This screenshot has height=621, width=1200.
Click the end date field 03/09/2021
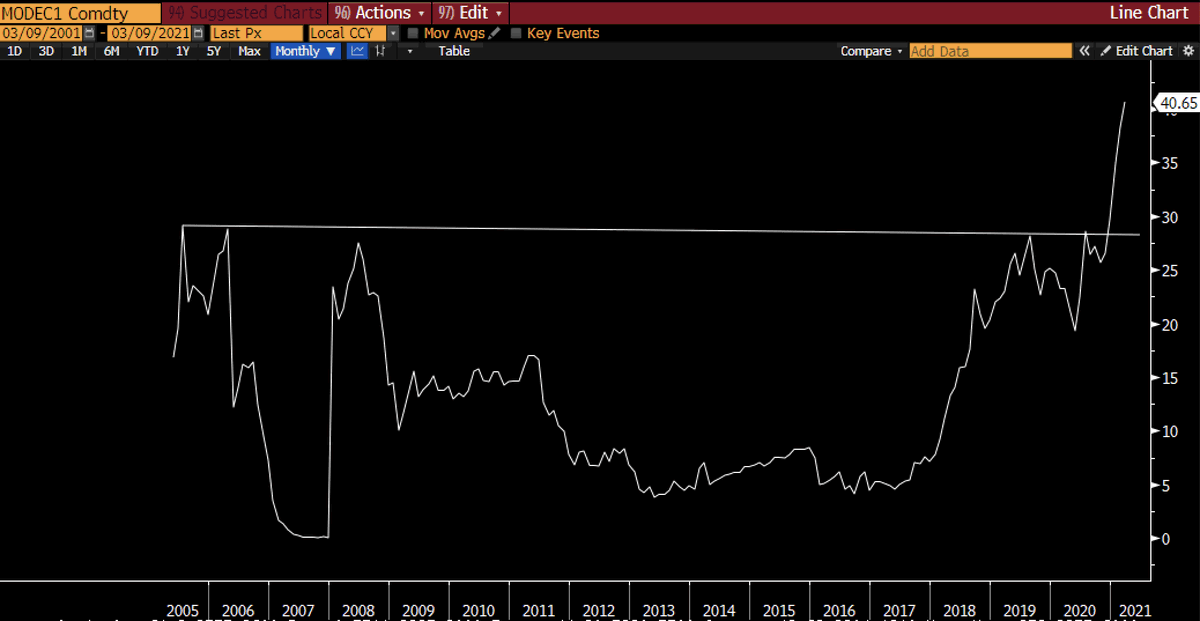coord(148,33)
